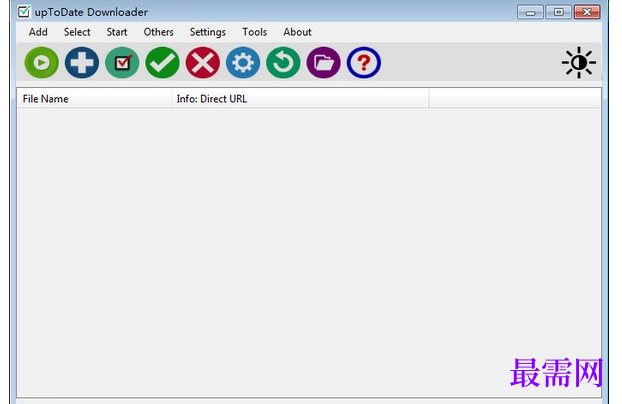Click the blue plus add icon

[x=82, y=63]
